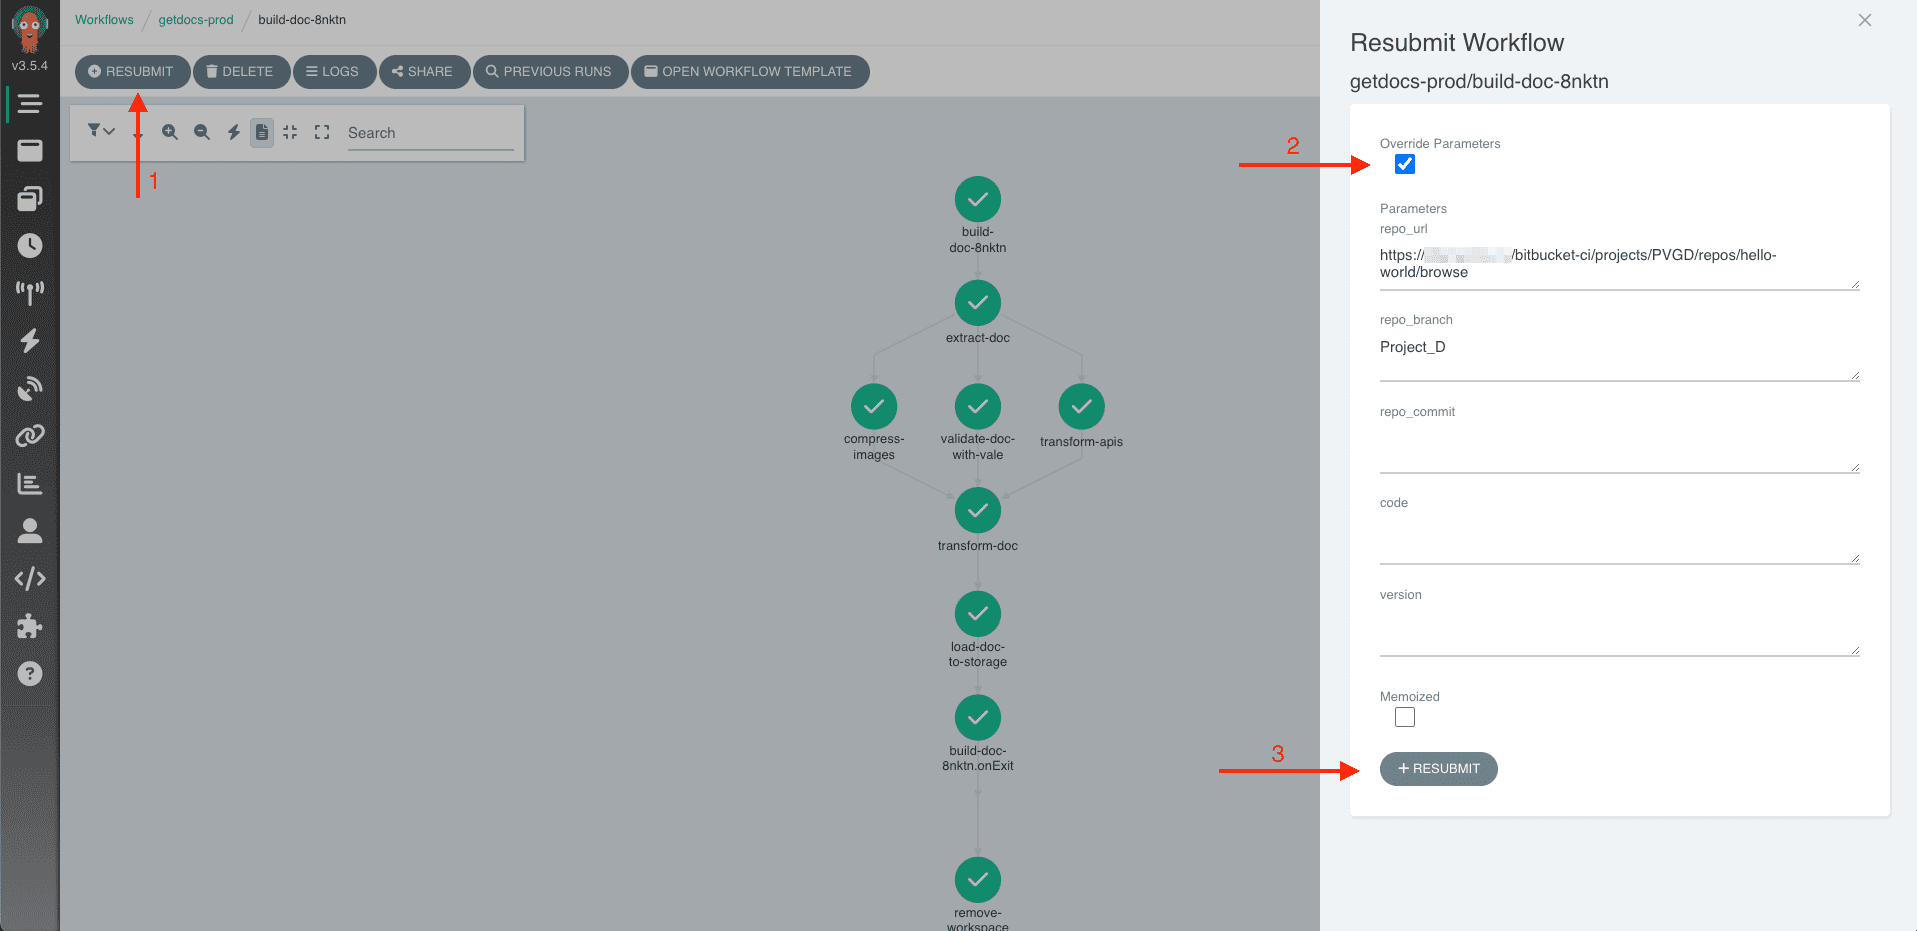Enable the Memoized checkbox
The width and height of the screenshot is (1917, 931).
point(1404,717)
